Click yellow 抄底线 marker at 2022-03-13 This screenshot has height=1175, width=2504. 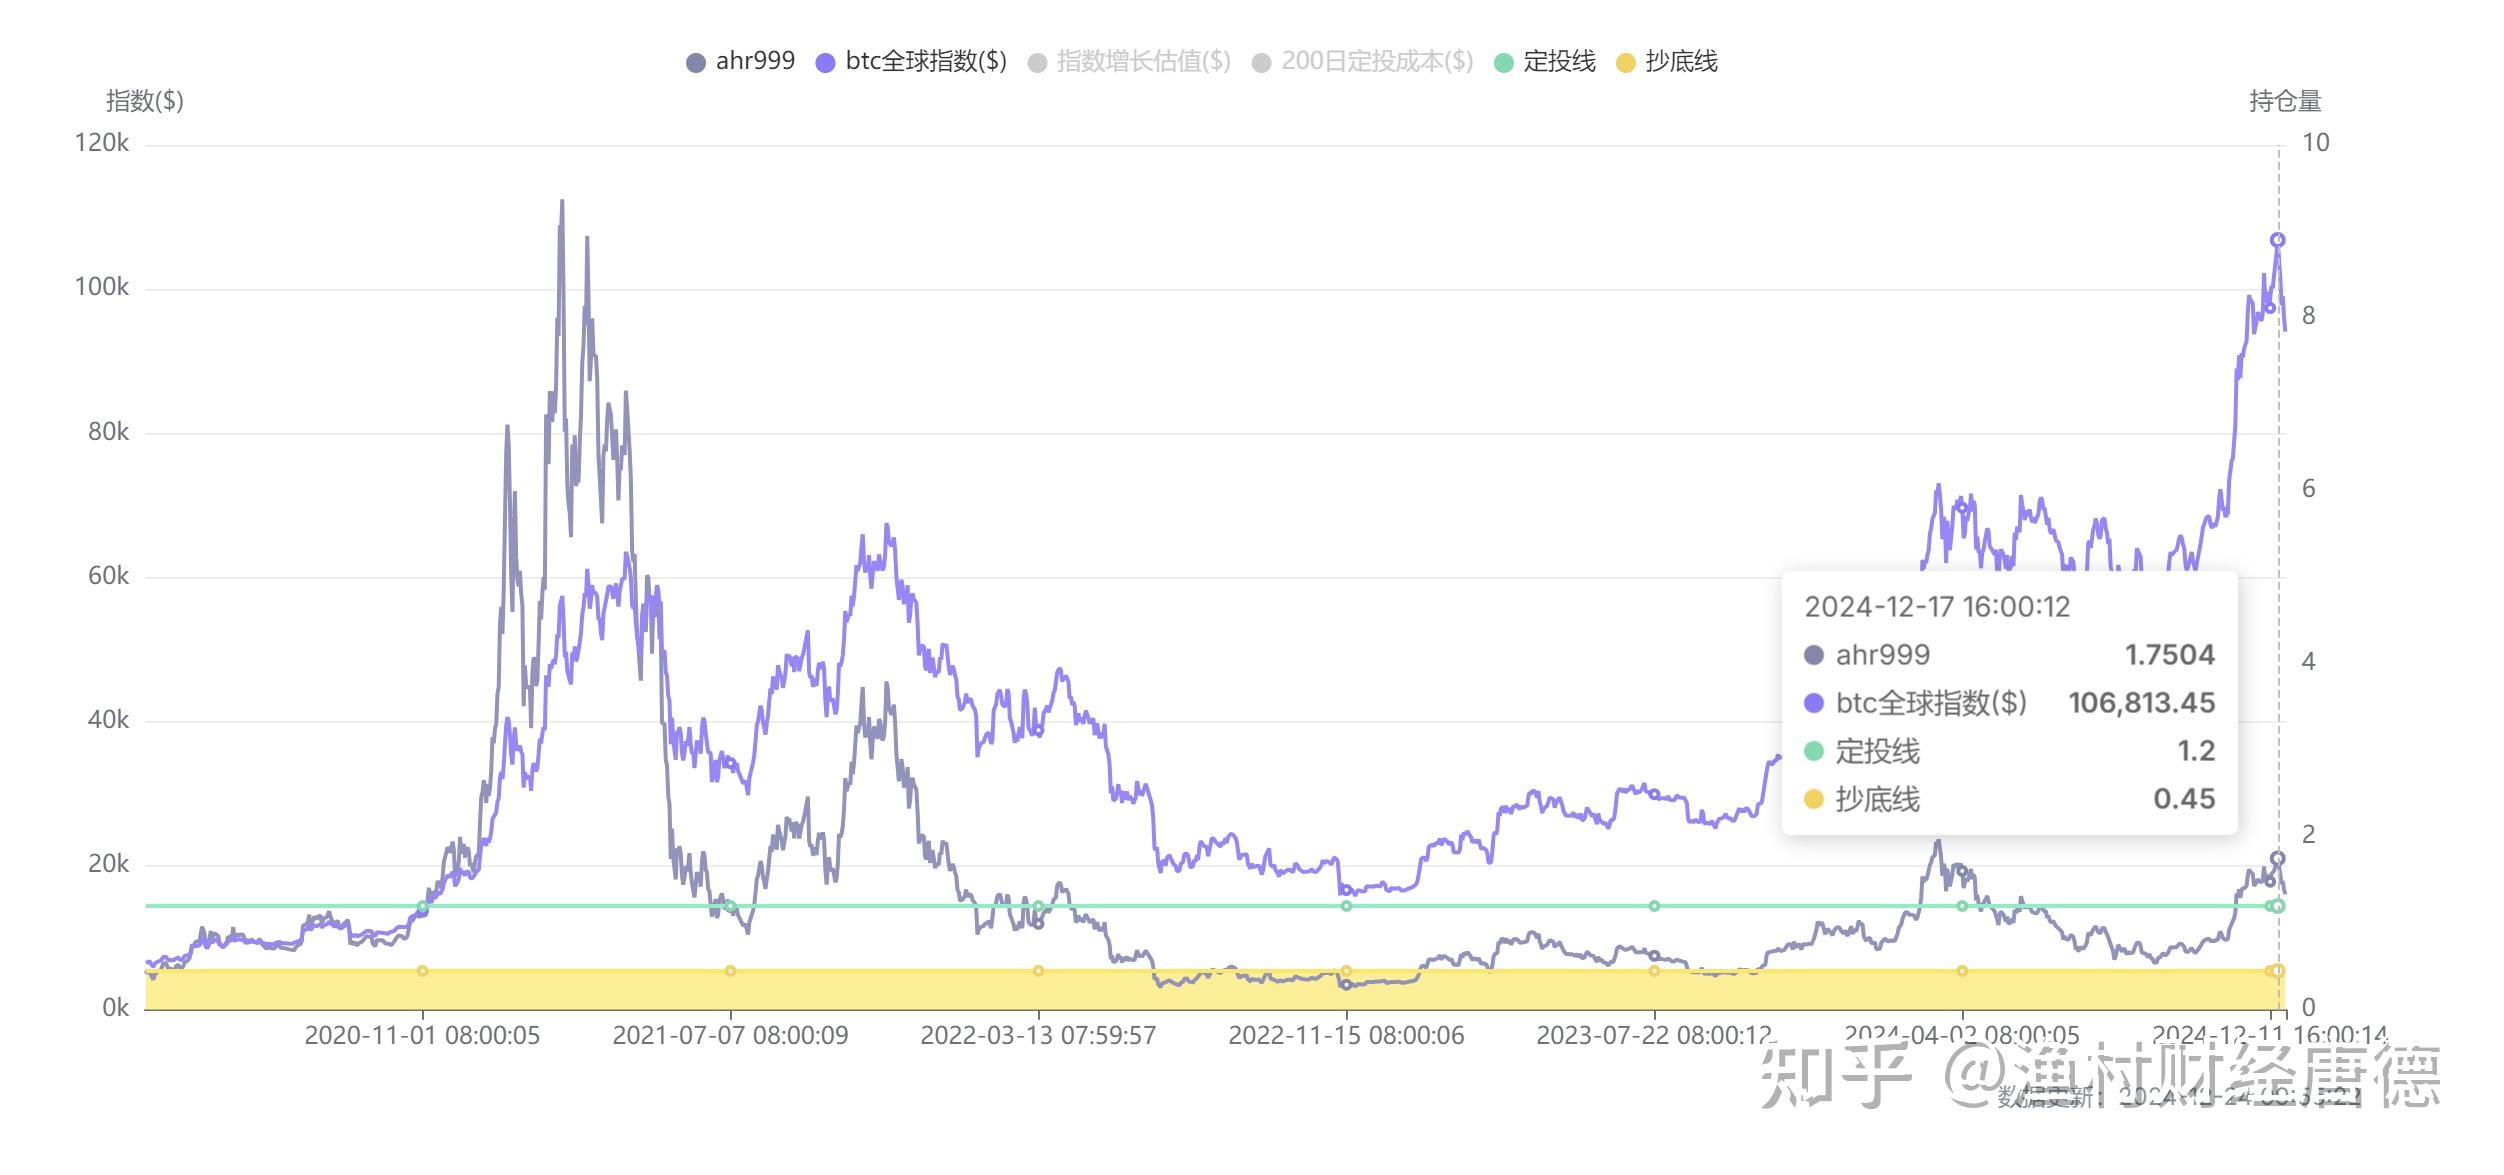pos(1038,971)
